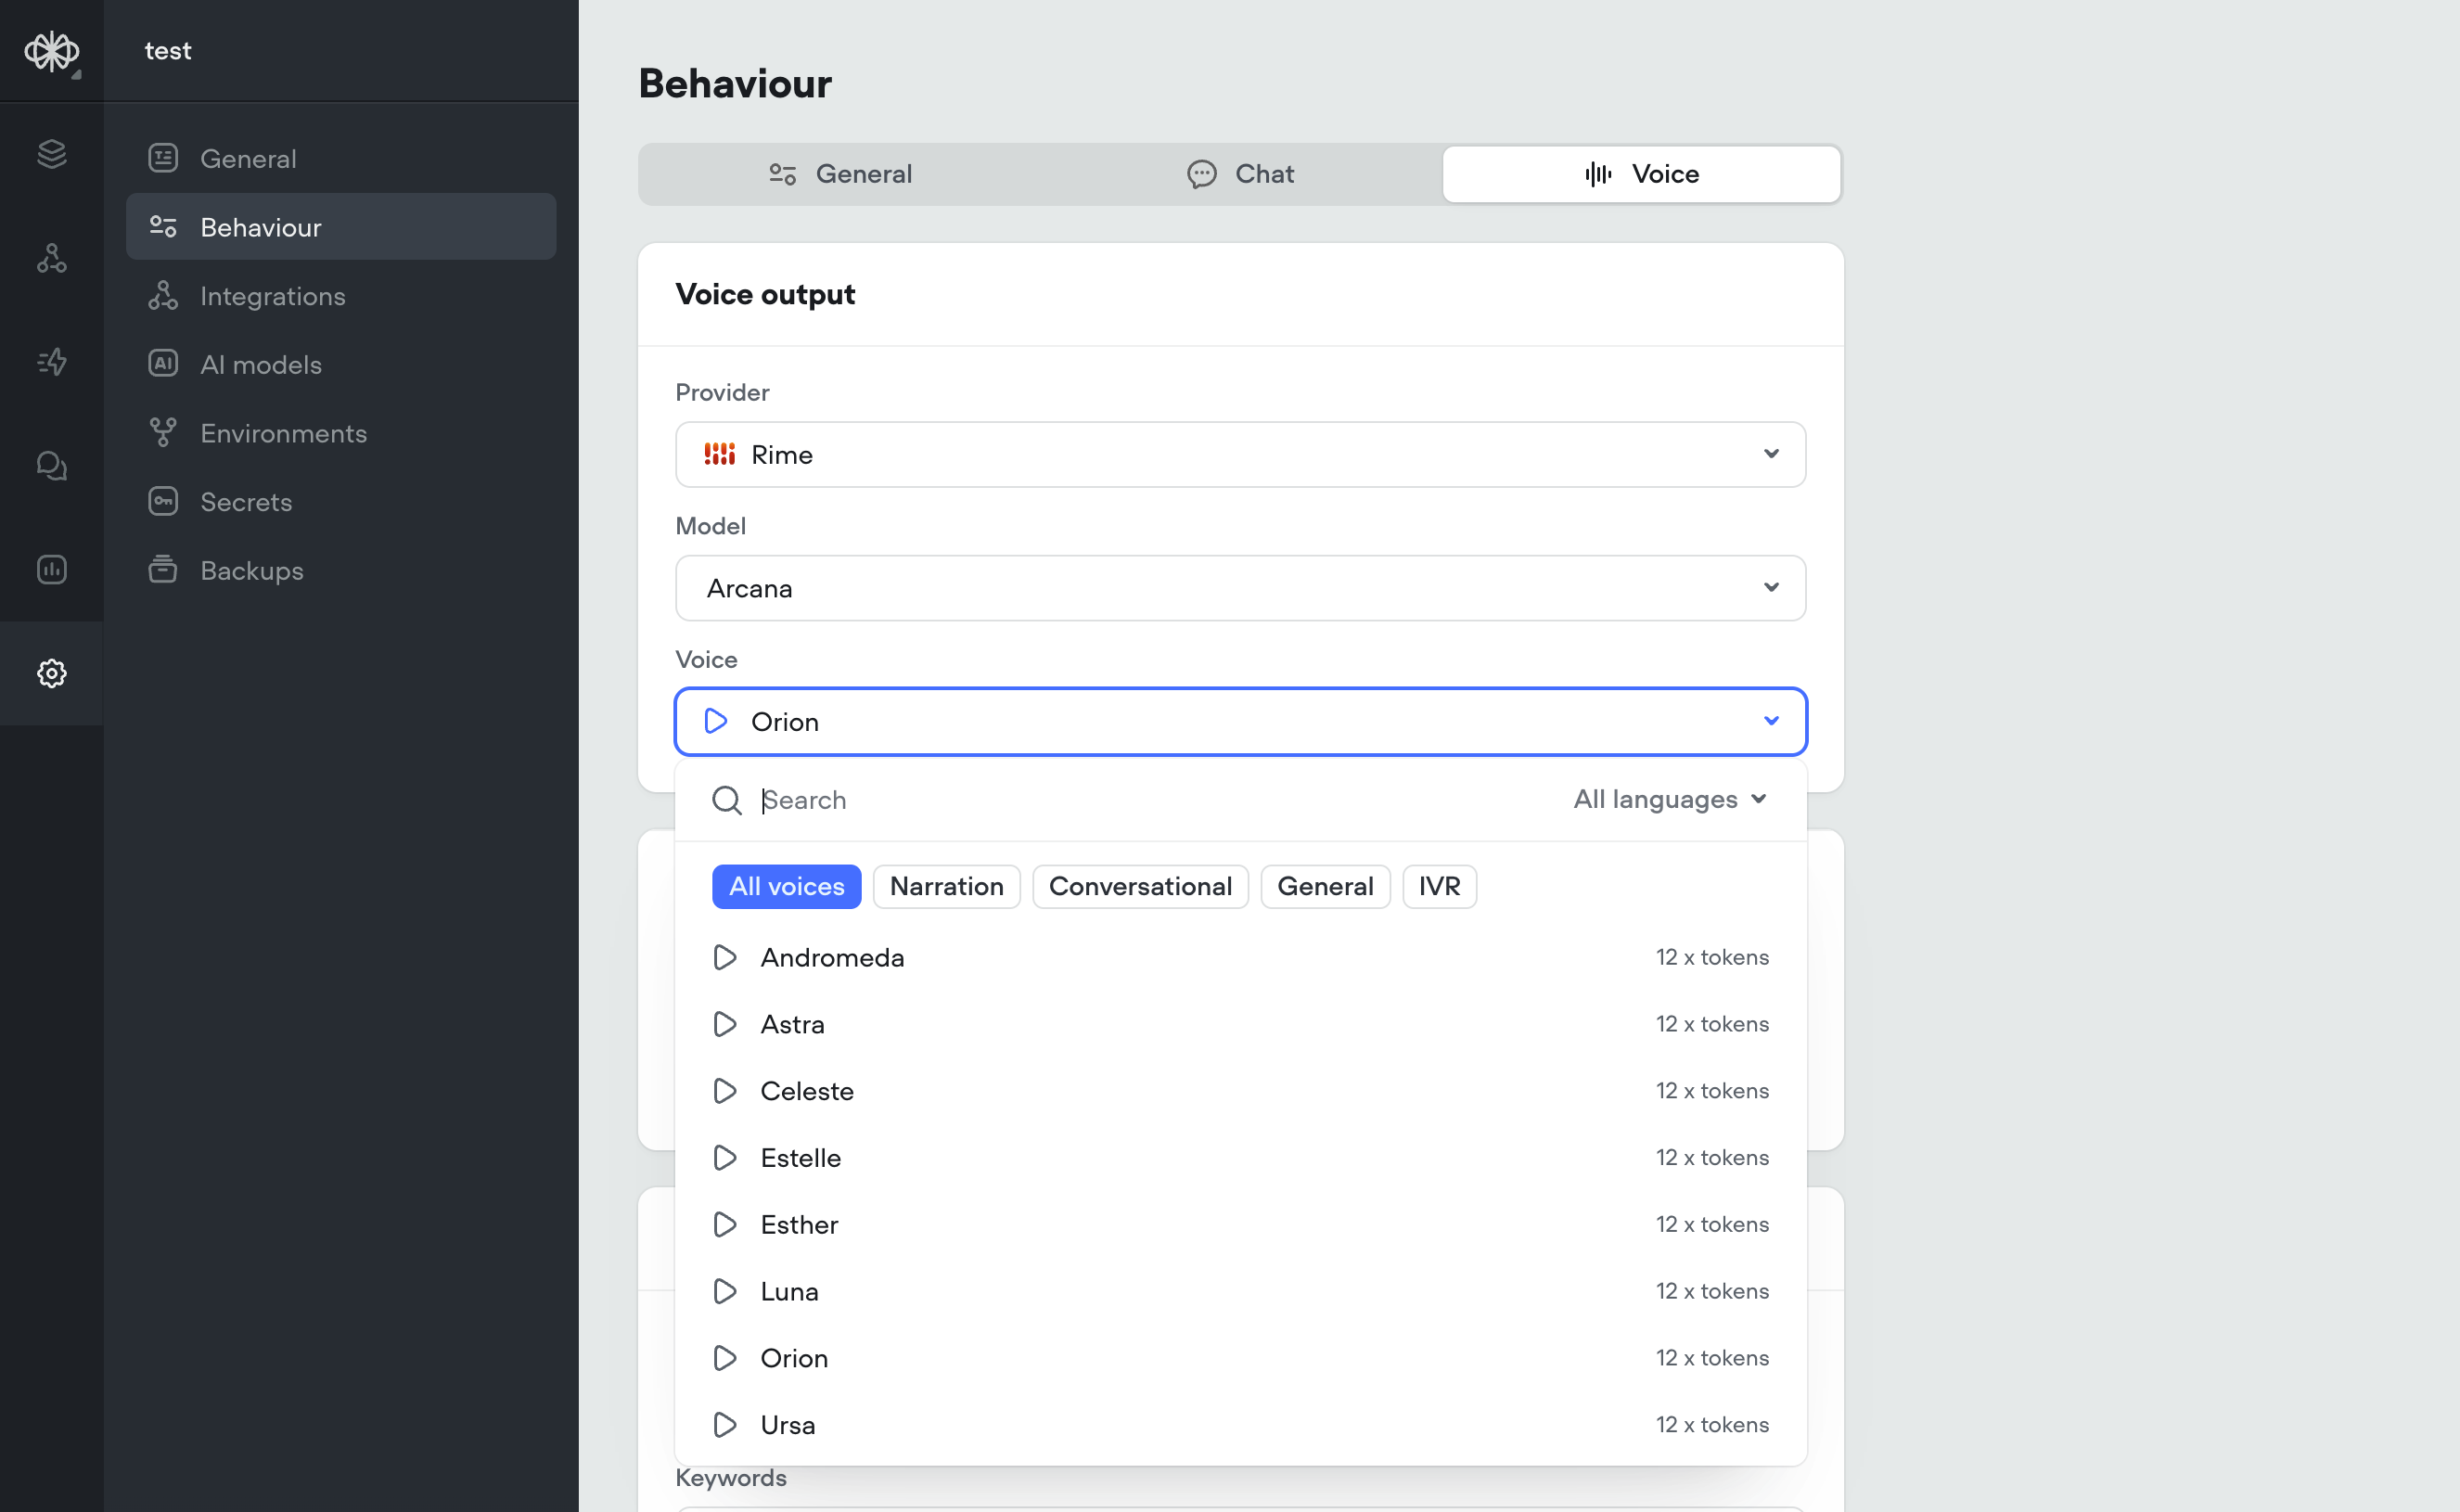The image size is (2460, 1512).
Task: Open Integrations in the settings menu
Action: tap(272, 296)
